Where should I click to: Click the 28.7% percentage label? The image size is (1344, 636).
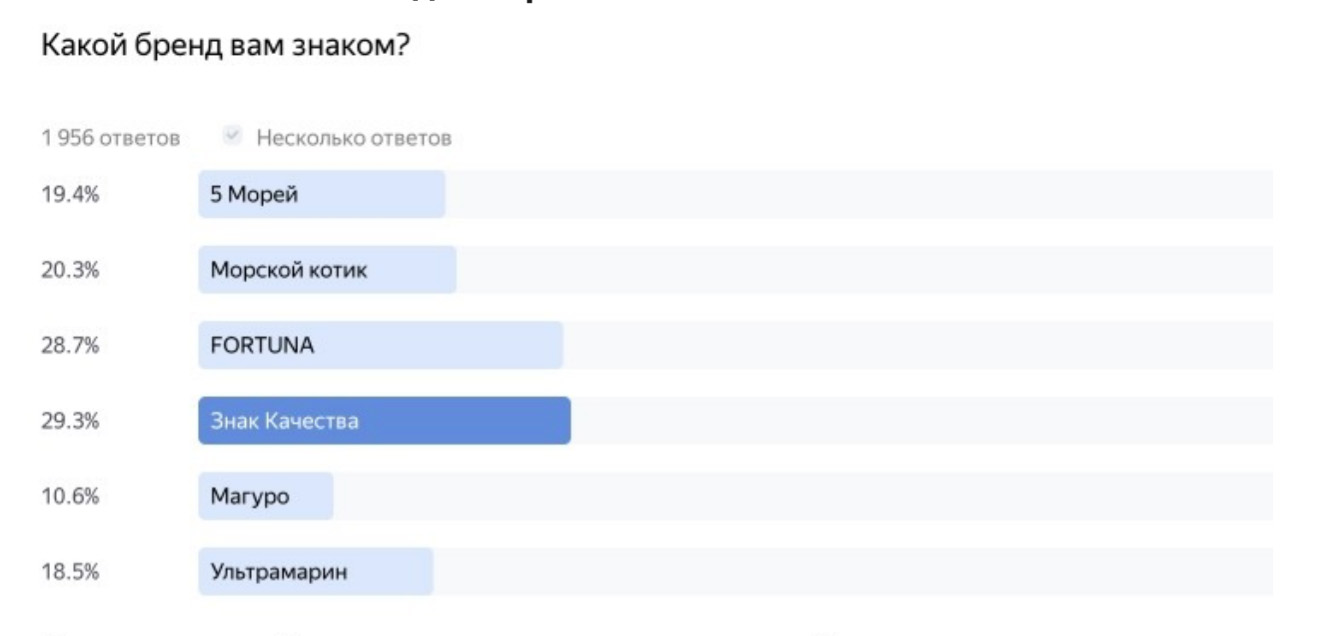[x=70, y=346]
